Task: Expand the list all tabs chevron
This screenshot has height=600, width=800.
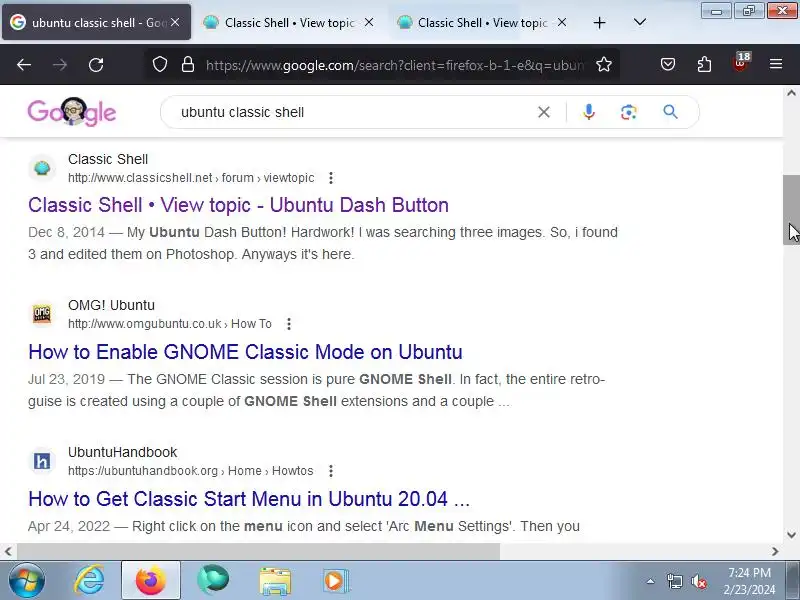Action: 639,22
